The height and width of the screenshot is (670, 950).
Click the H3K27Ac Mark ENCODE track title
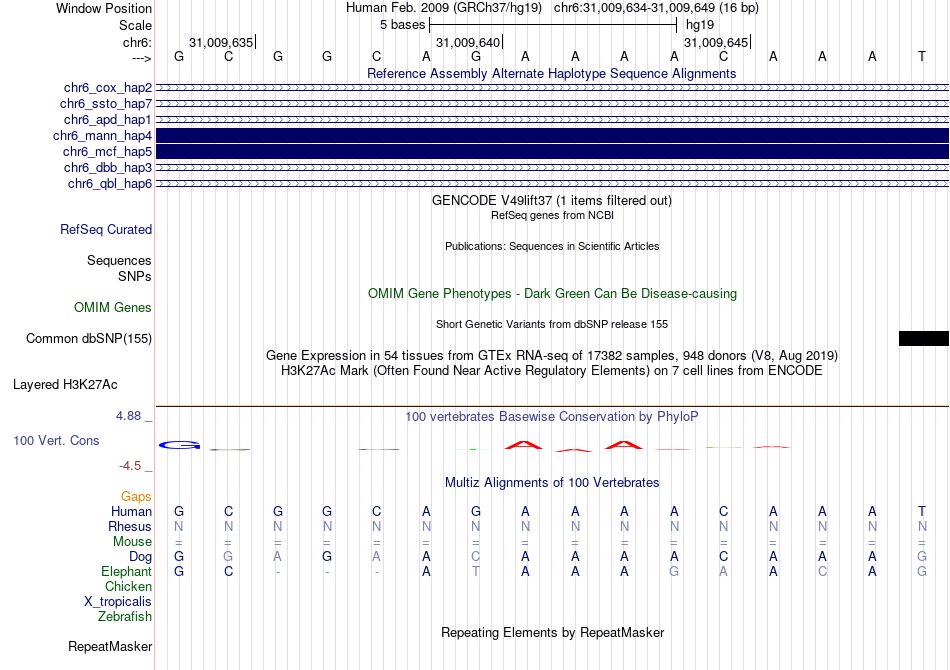[552, 371]
